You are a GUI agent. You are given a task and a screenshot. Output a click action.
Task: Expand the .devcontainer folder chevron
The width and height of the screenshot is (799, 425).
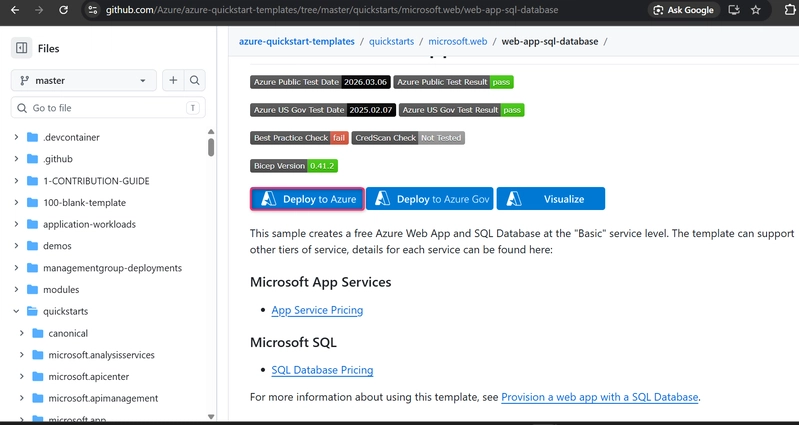[x=16, y=137]
